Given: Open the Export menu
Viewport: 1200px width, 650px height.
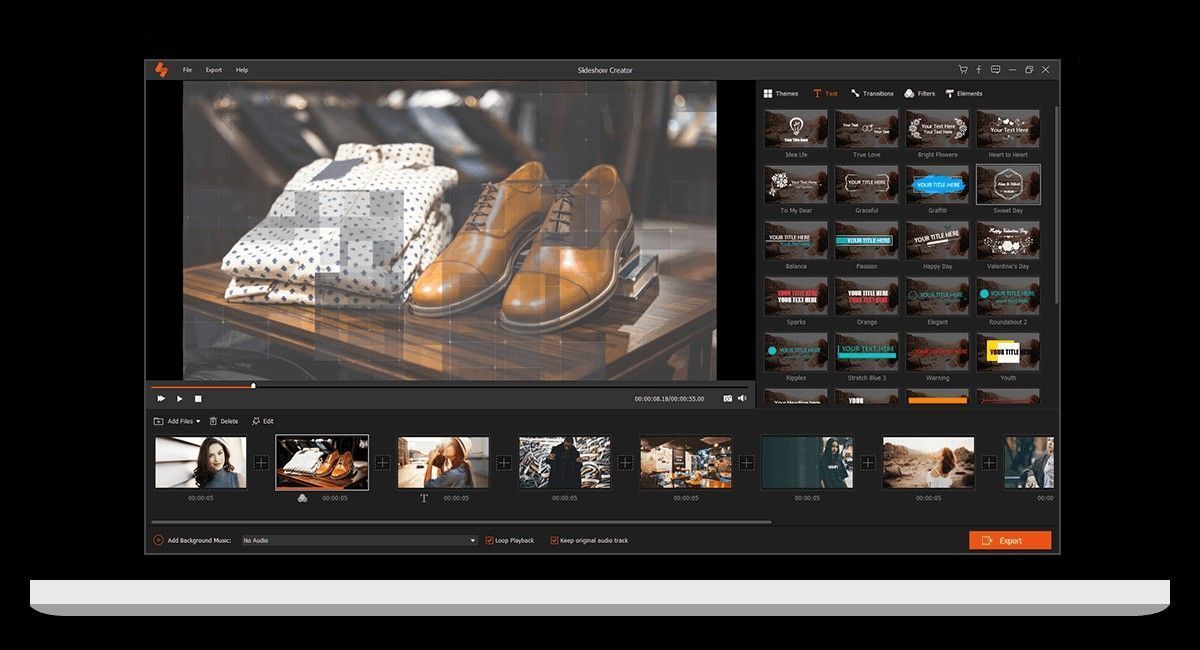Looking at the screenshot, I should pos(214,70).
